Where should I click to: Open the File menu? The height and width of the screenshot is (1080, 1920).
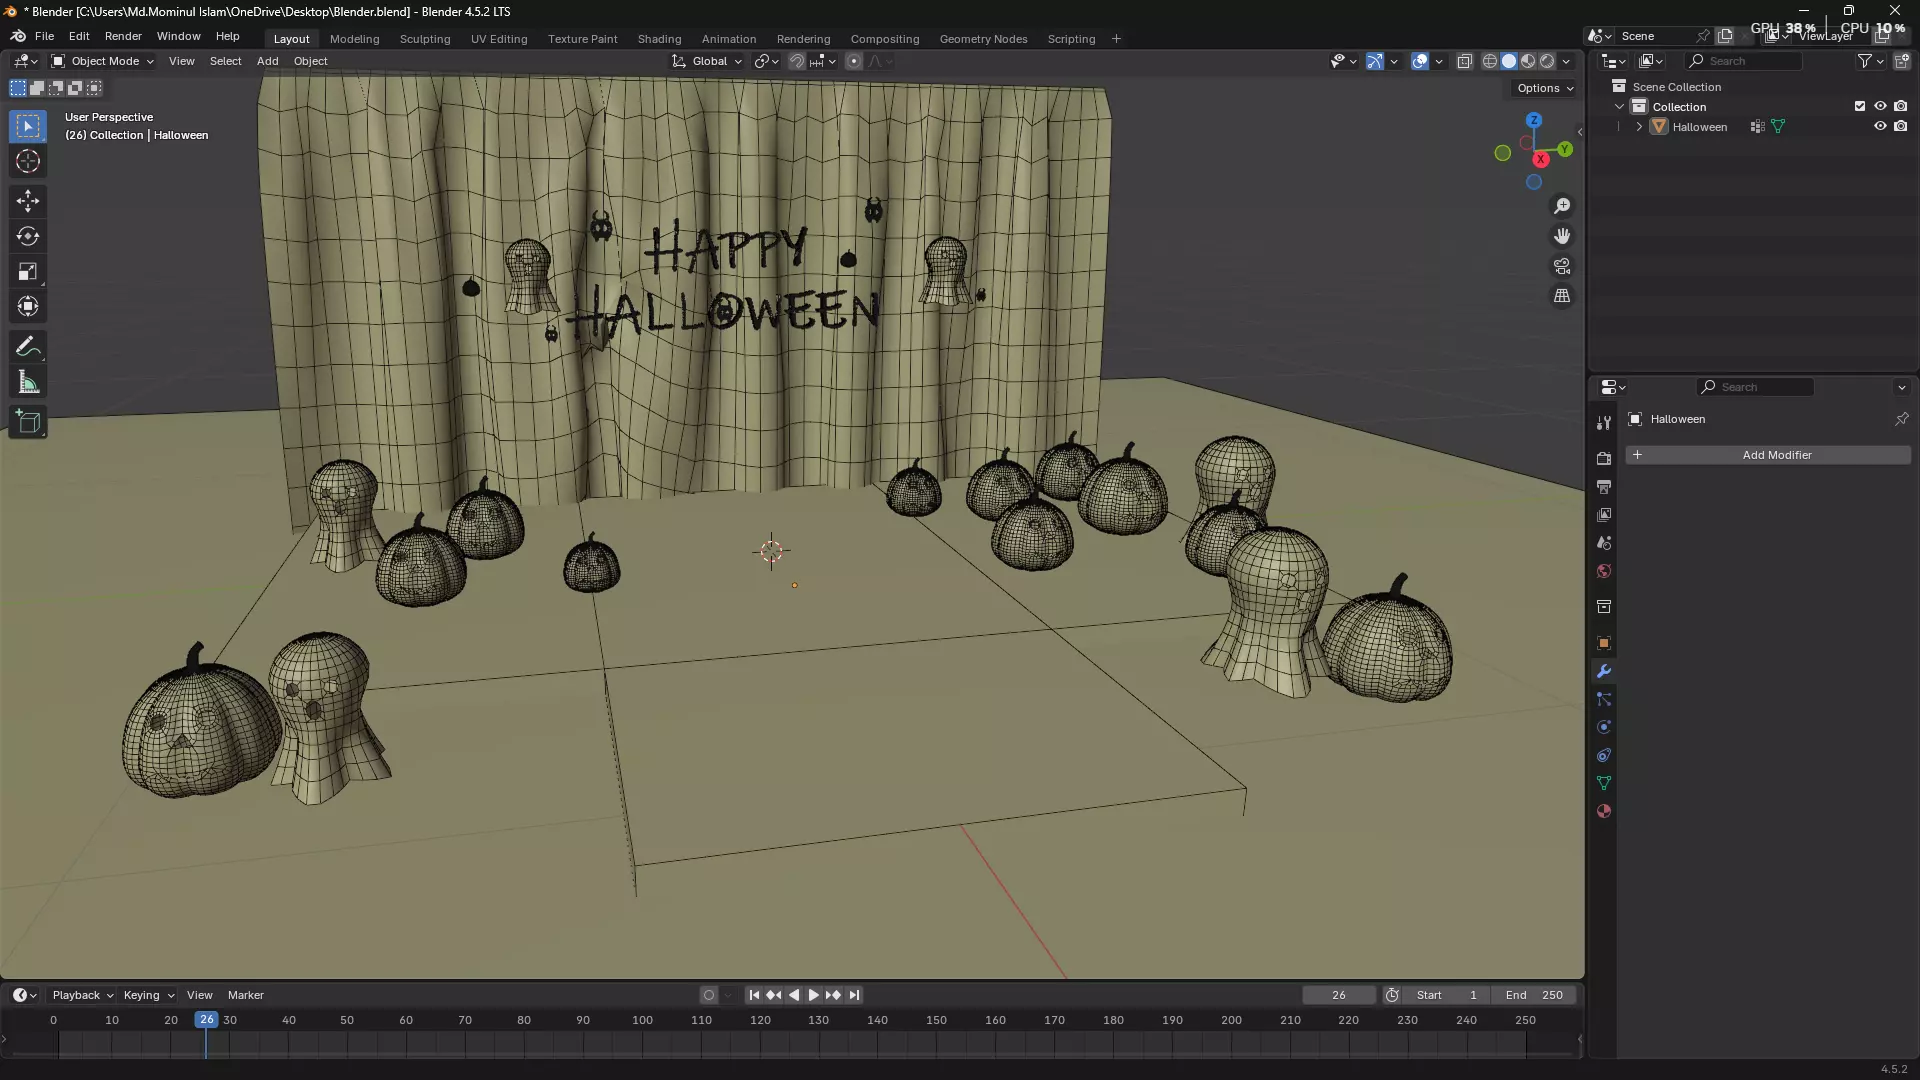pos(44,36)
